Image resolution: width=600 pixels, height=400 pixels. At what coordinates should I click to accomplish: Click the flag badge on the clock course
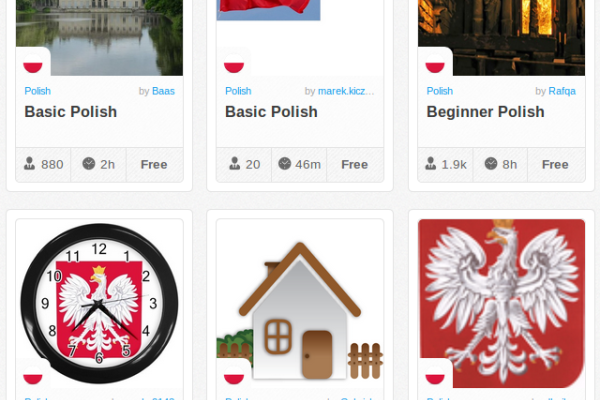coord(33,375)
